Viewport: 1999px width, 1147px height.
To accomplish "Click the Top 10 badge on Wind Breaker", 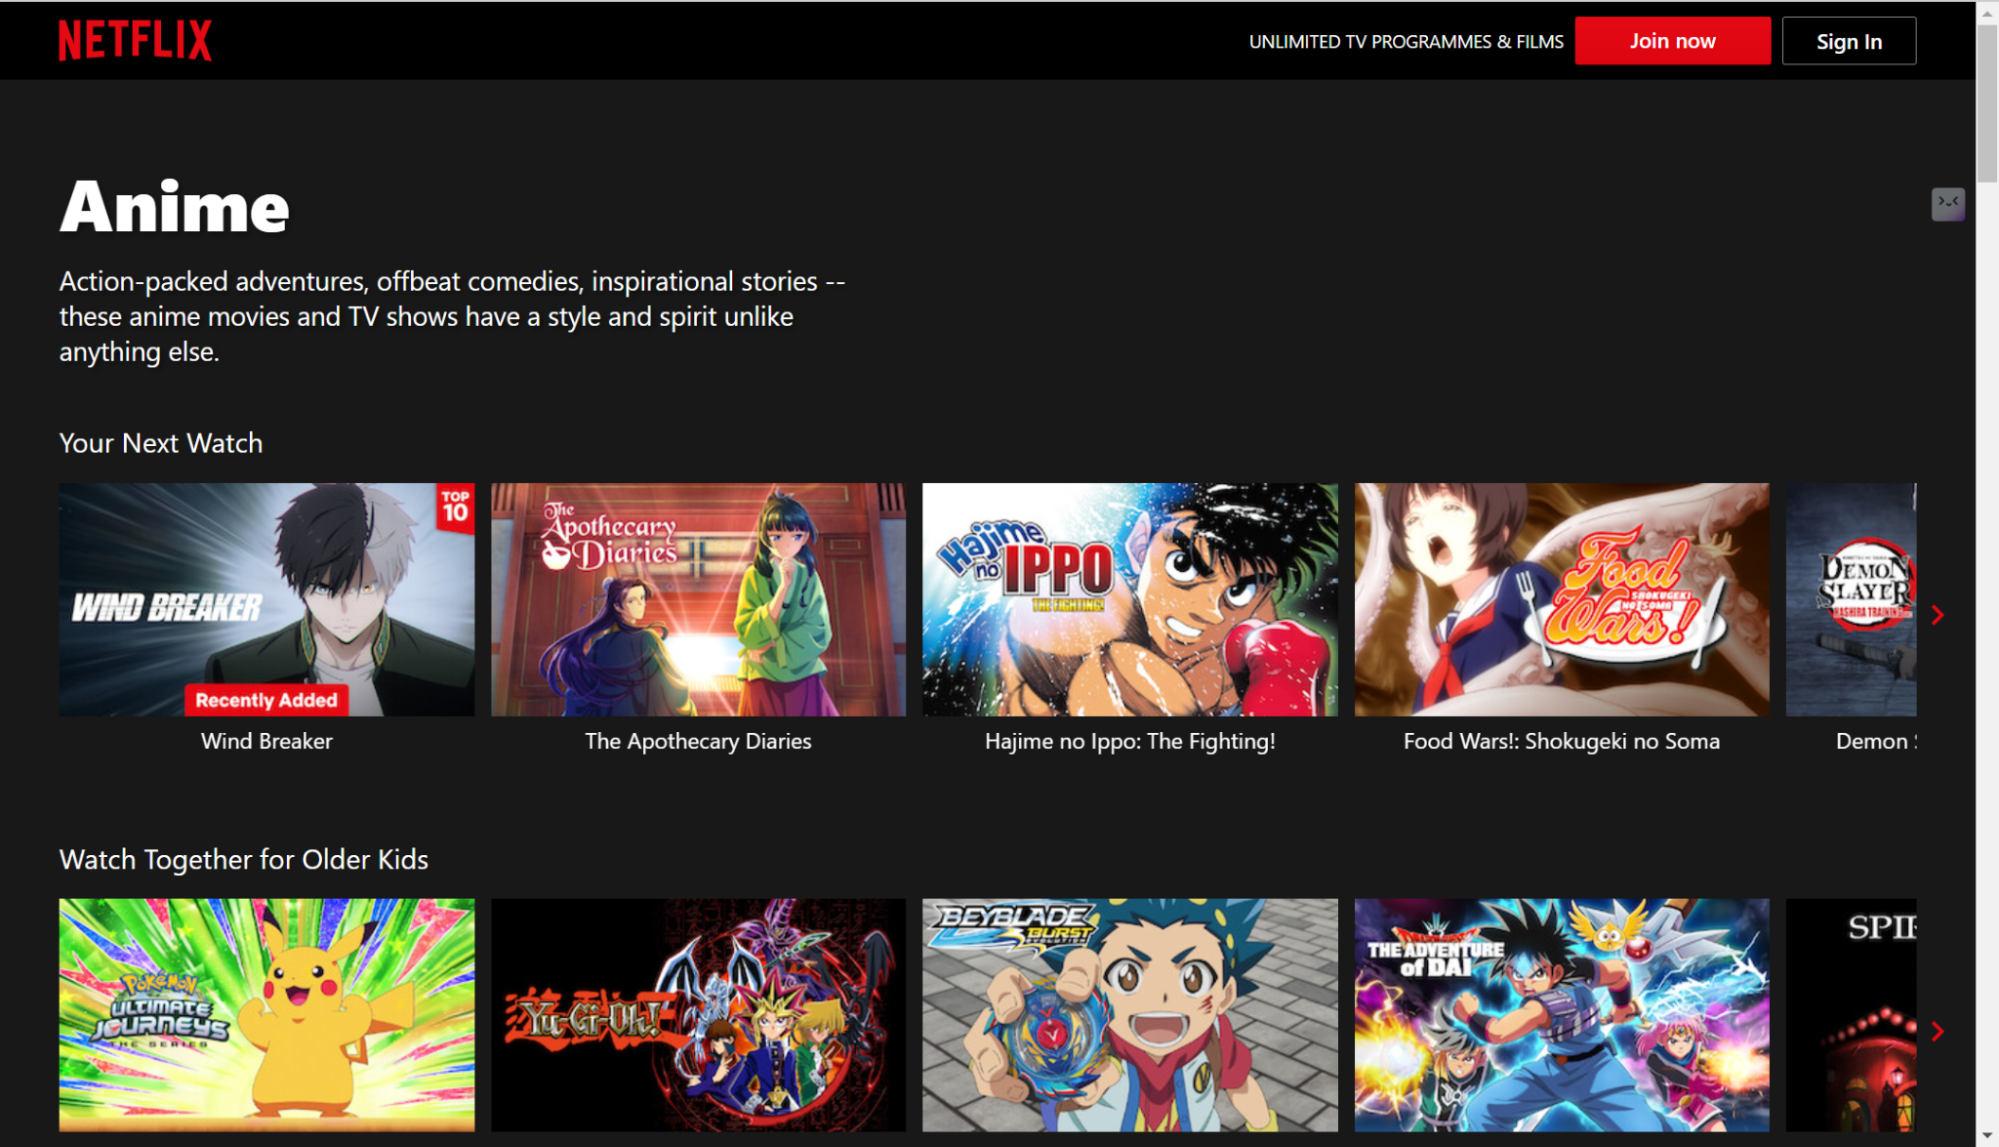I will pyautogui.click(x=455, y=508).
